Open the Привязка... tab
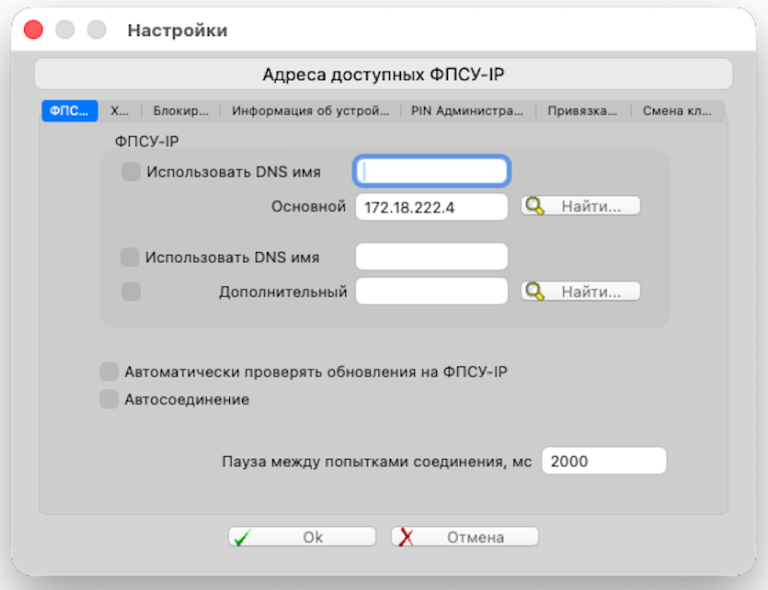768x590 pixels. (582, 111)
